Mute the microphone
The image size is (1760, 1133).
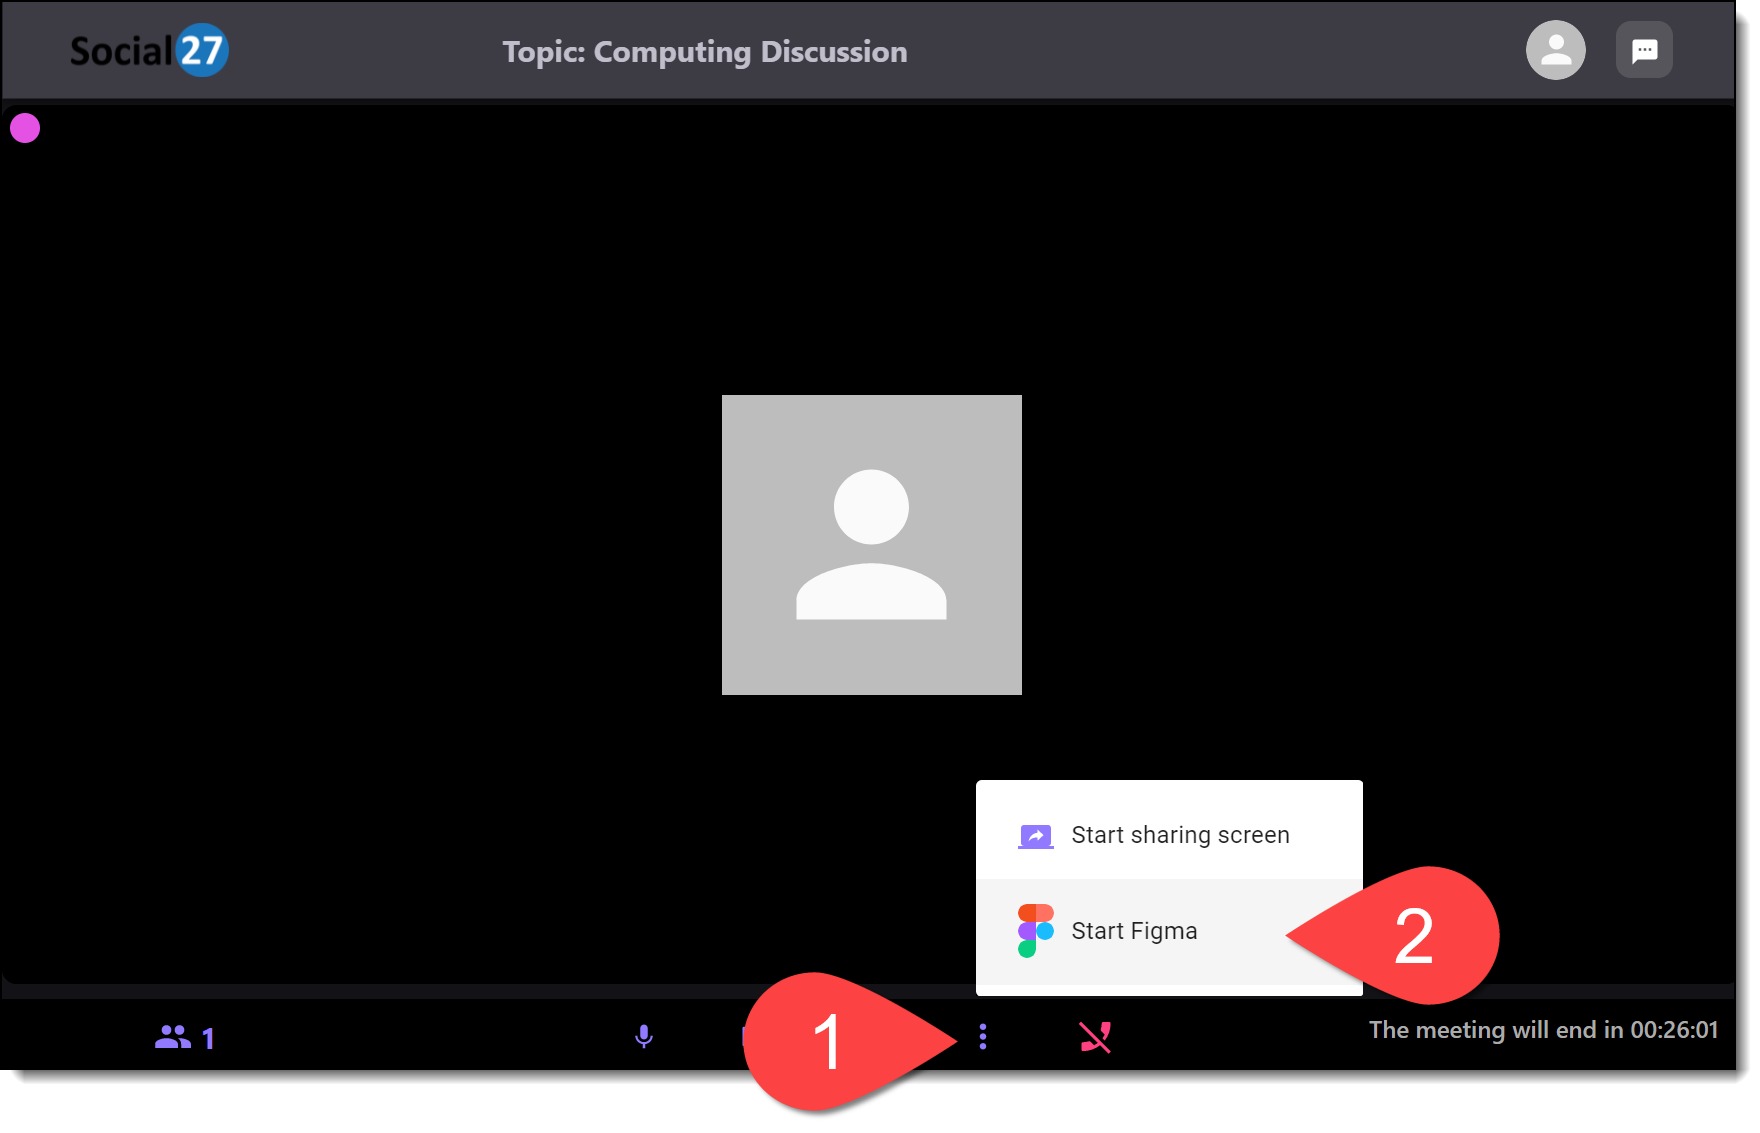[644, 1037]
